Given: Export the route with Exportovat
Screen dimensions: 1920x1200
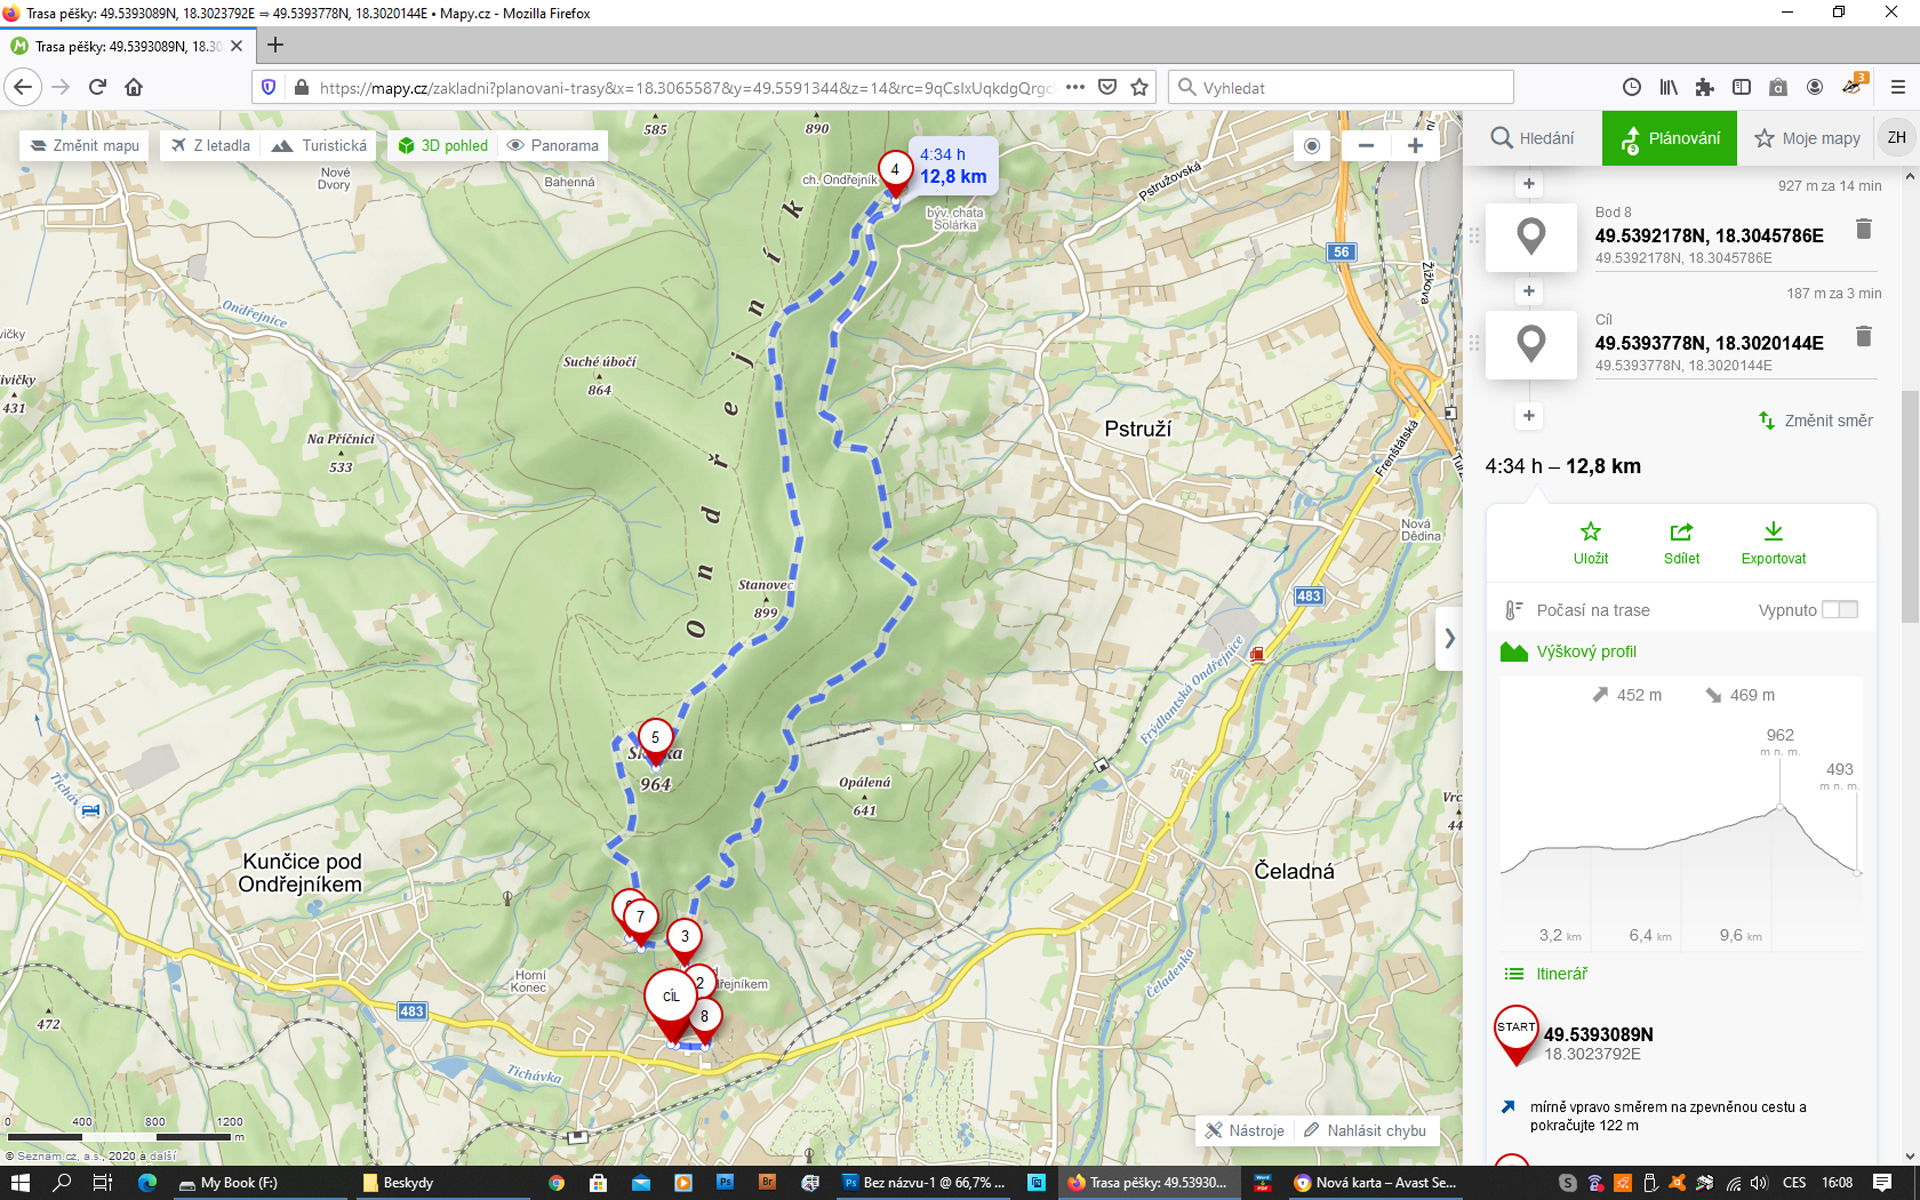Looking at the screenshot, I should (x=1773, y=543).
